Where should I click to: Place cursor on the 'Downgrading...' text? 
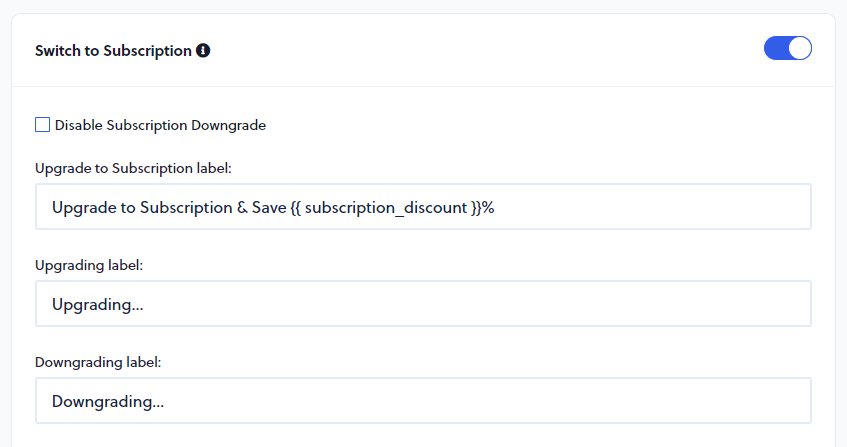tap(108, 402)
